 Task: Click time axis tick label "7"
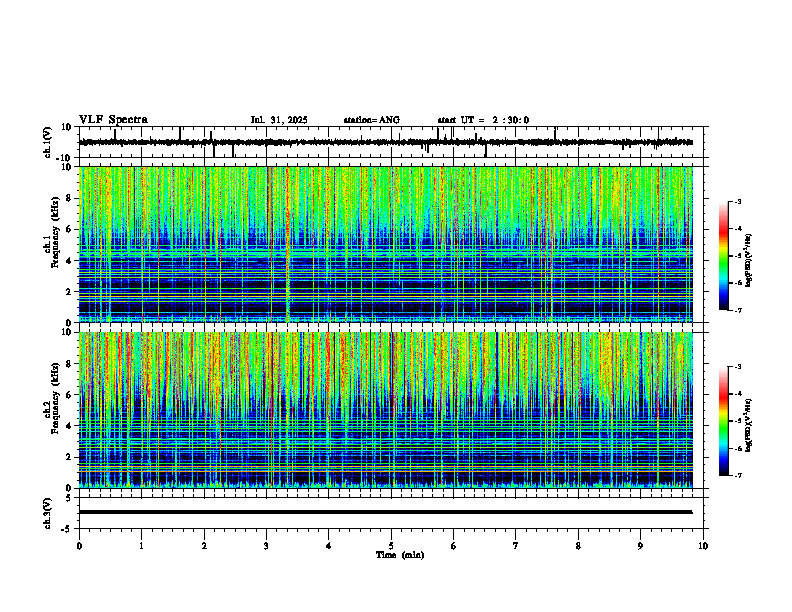pos(516,546)
